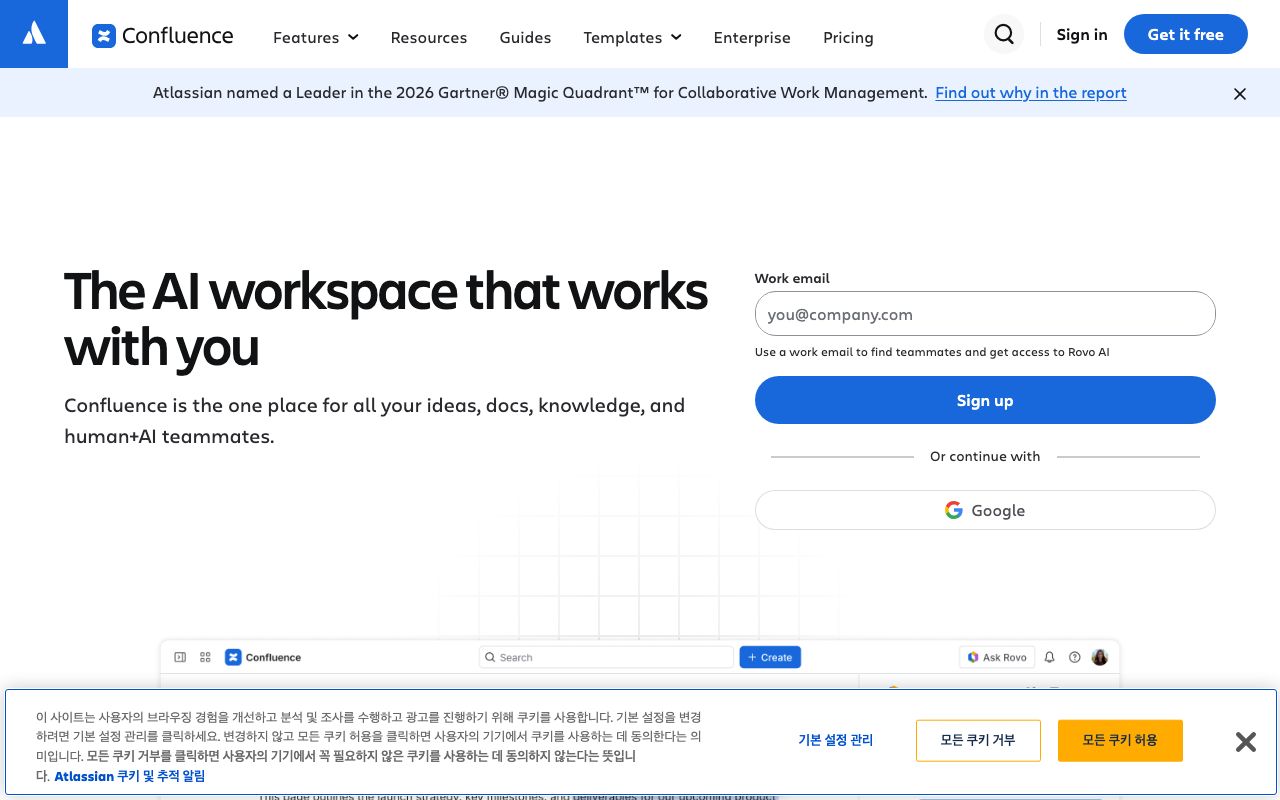Close the cookie consent banner with X
Viewport: 1280px width, 800px height.
(x=1245, y=741)
